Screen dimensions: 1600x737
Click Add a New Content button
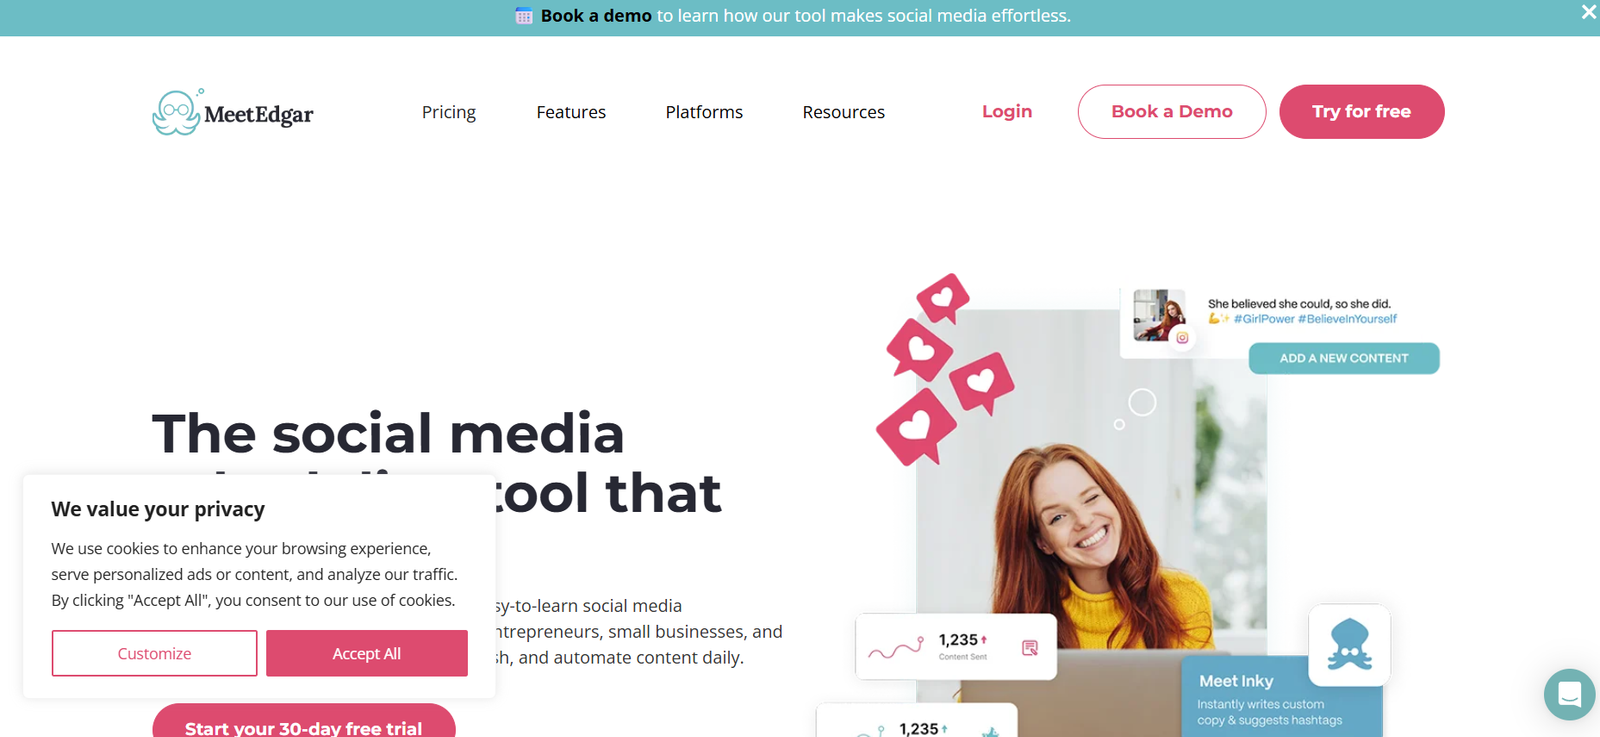[x=1344, y=358]
